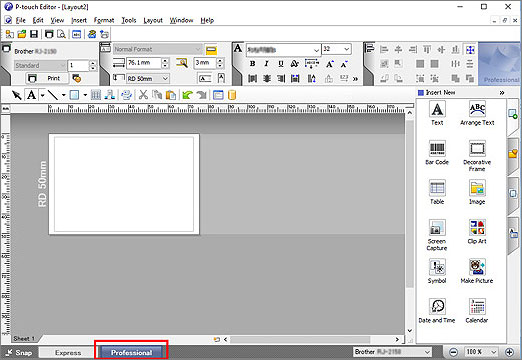The image size is (522, 360).
Task: Open the Edit menu
Action: coord(38,20)
